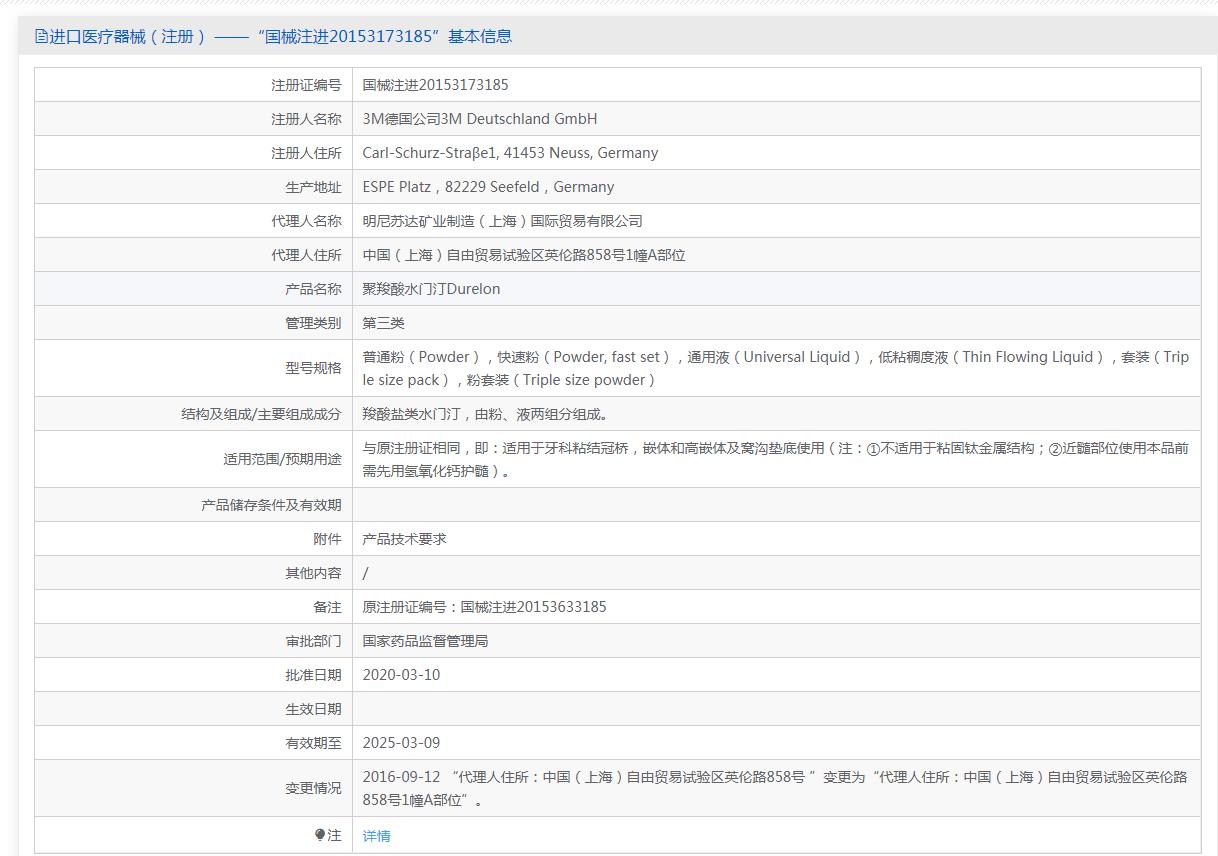Click the 管理类别 label
This screenshot has height=856, width=1218.
pyautogui.click(x=313, y=323)
